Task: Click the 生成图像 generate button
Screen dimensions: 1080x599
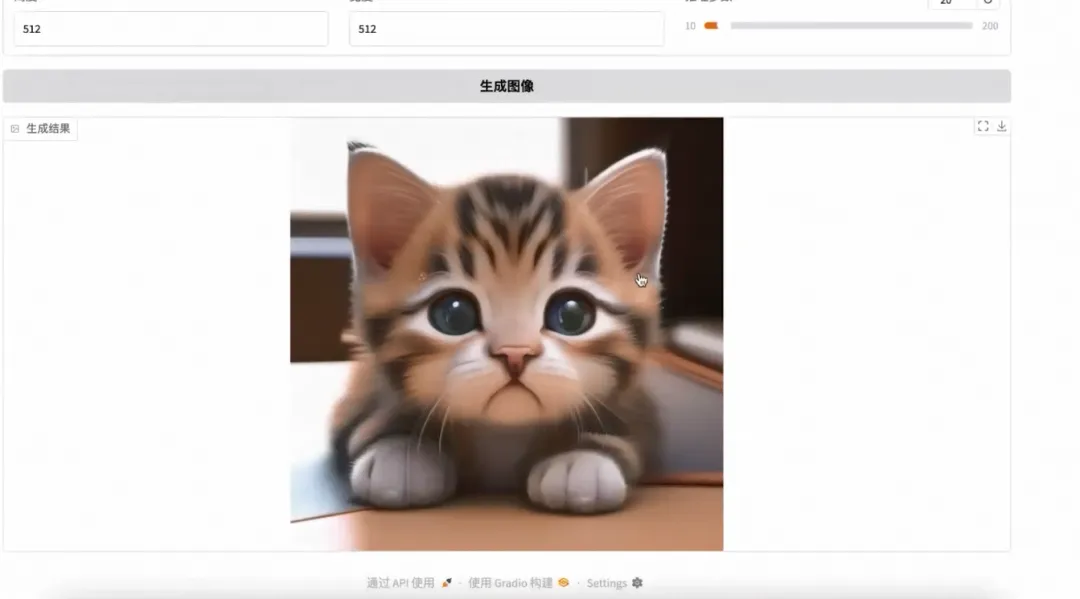Action: point(506,86)
